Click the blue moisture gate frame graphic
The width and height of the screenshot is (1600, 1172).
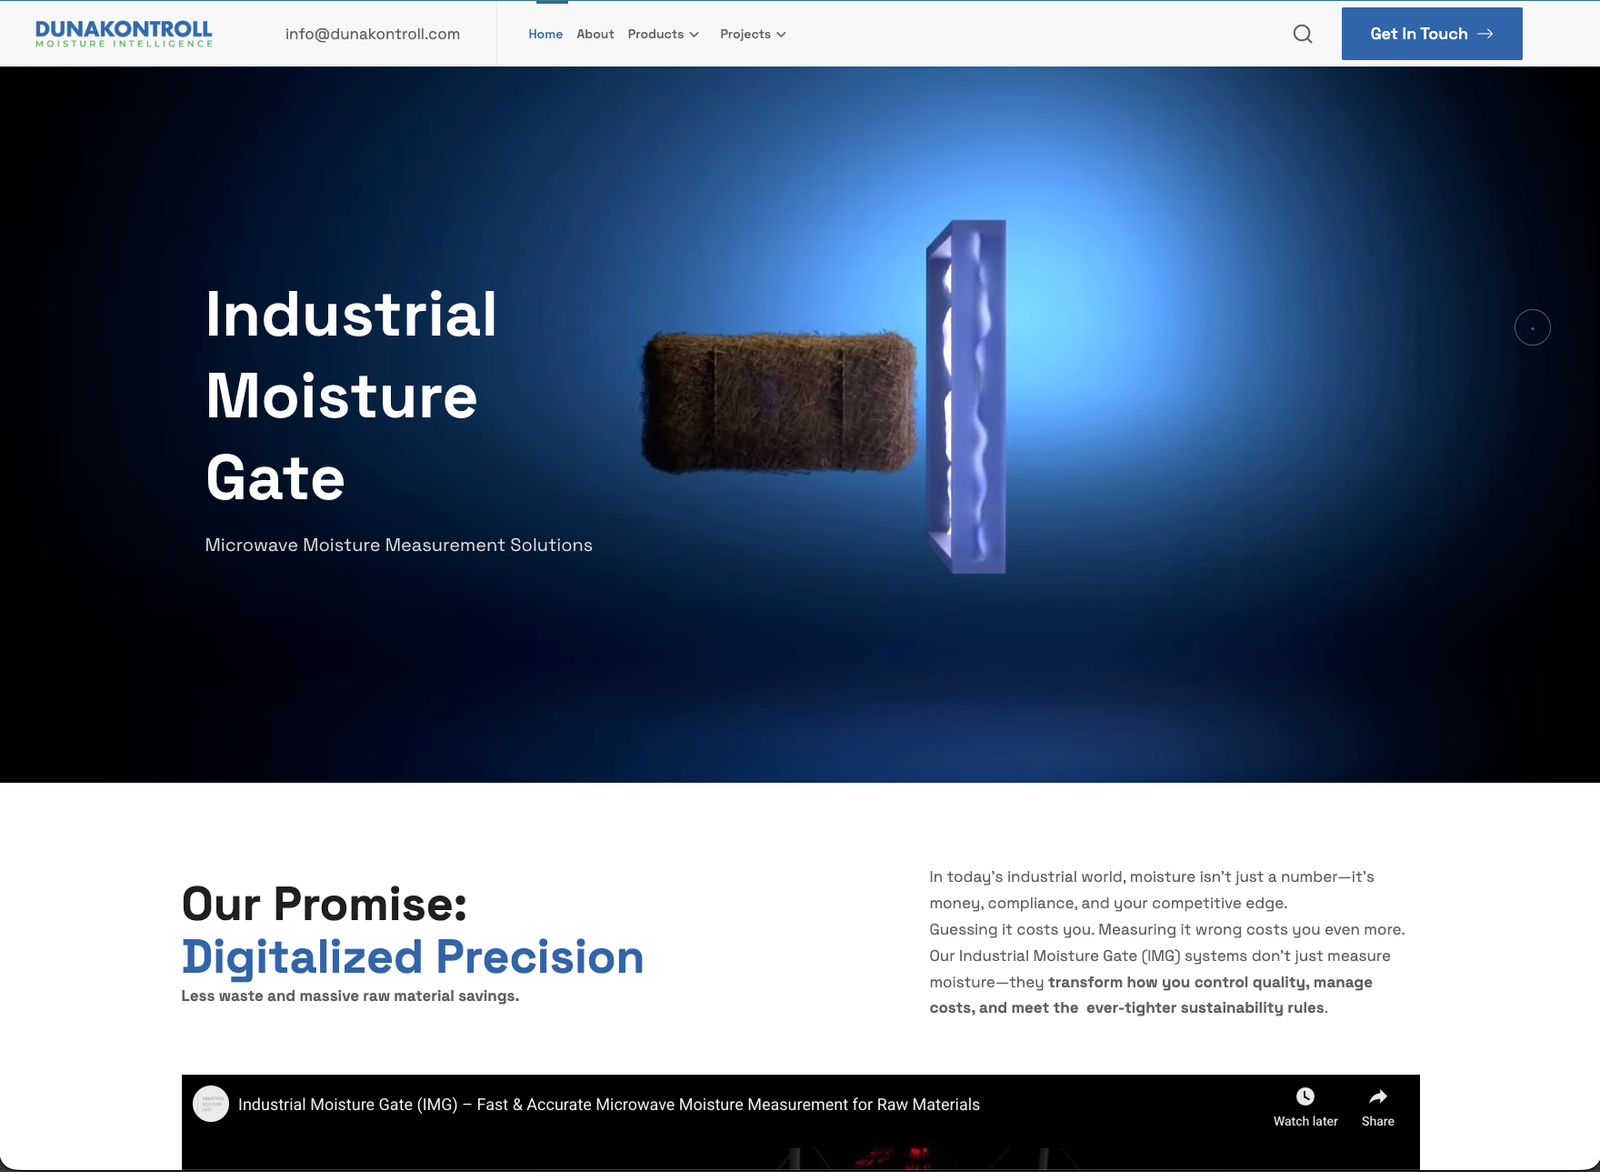point(966,396)
